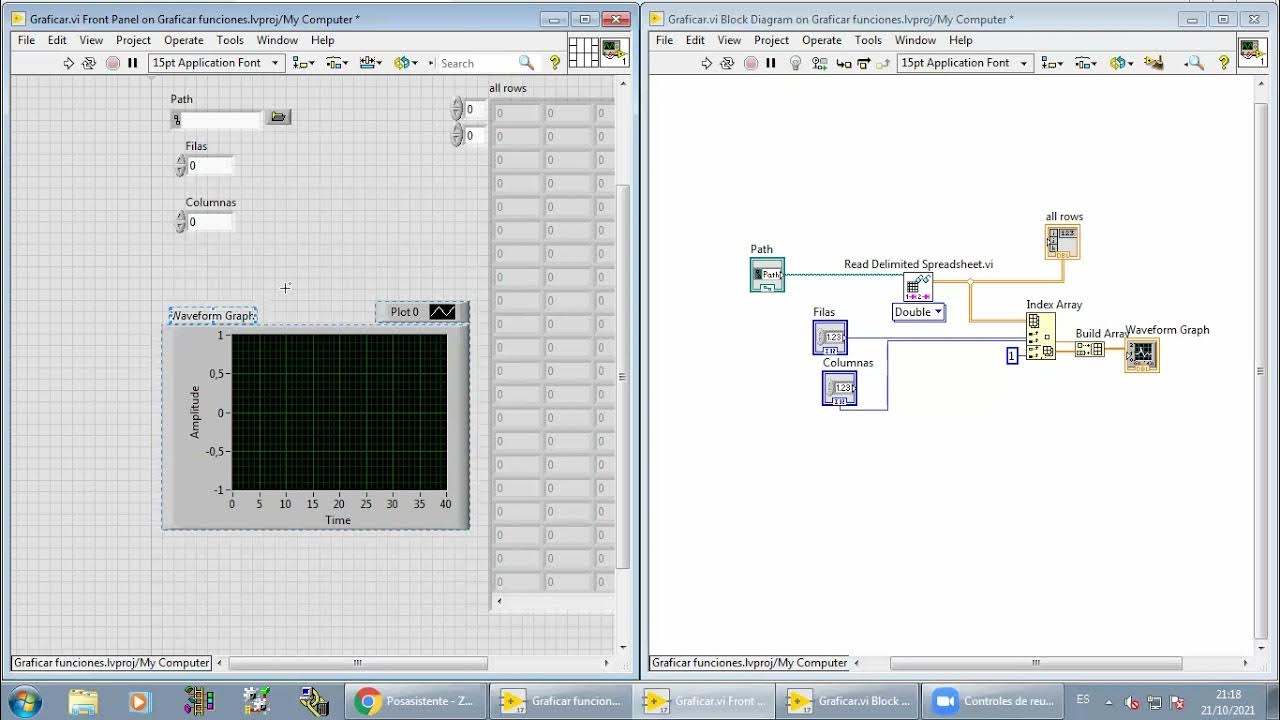Open the Double polymorphic selector dropdown
Image resolution: width=1280 pixels, height=720 pixels.
[919, 312]
